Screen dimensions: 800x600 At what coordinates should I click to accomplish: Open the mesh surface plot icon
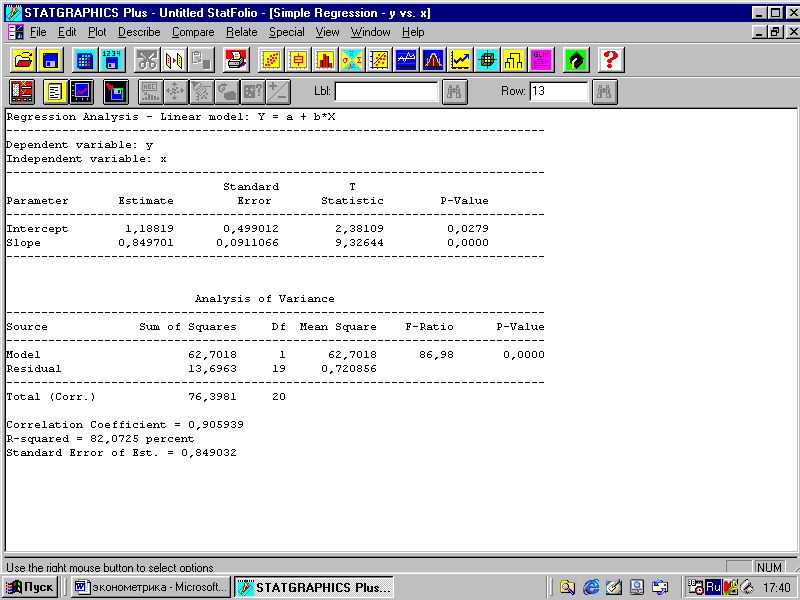pos(487,60)
